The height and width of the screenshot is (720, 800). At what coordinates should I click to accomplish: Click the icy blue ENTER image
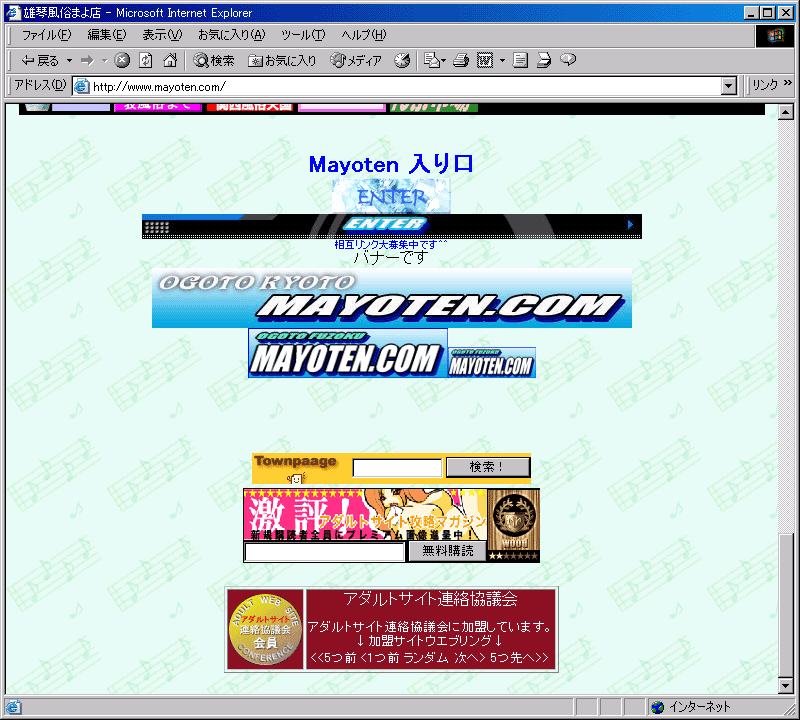click(391, 196)
